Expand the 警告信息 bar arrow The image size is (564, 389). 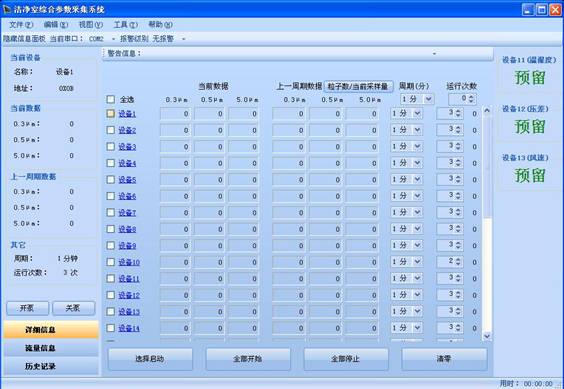(434, 54)
